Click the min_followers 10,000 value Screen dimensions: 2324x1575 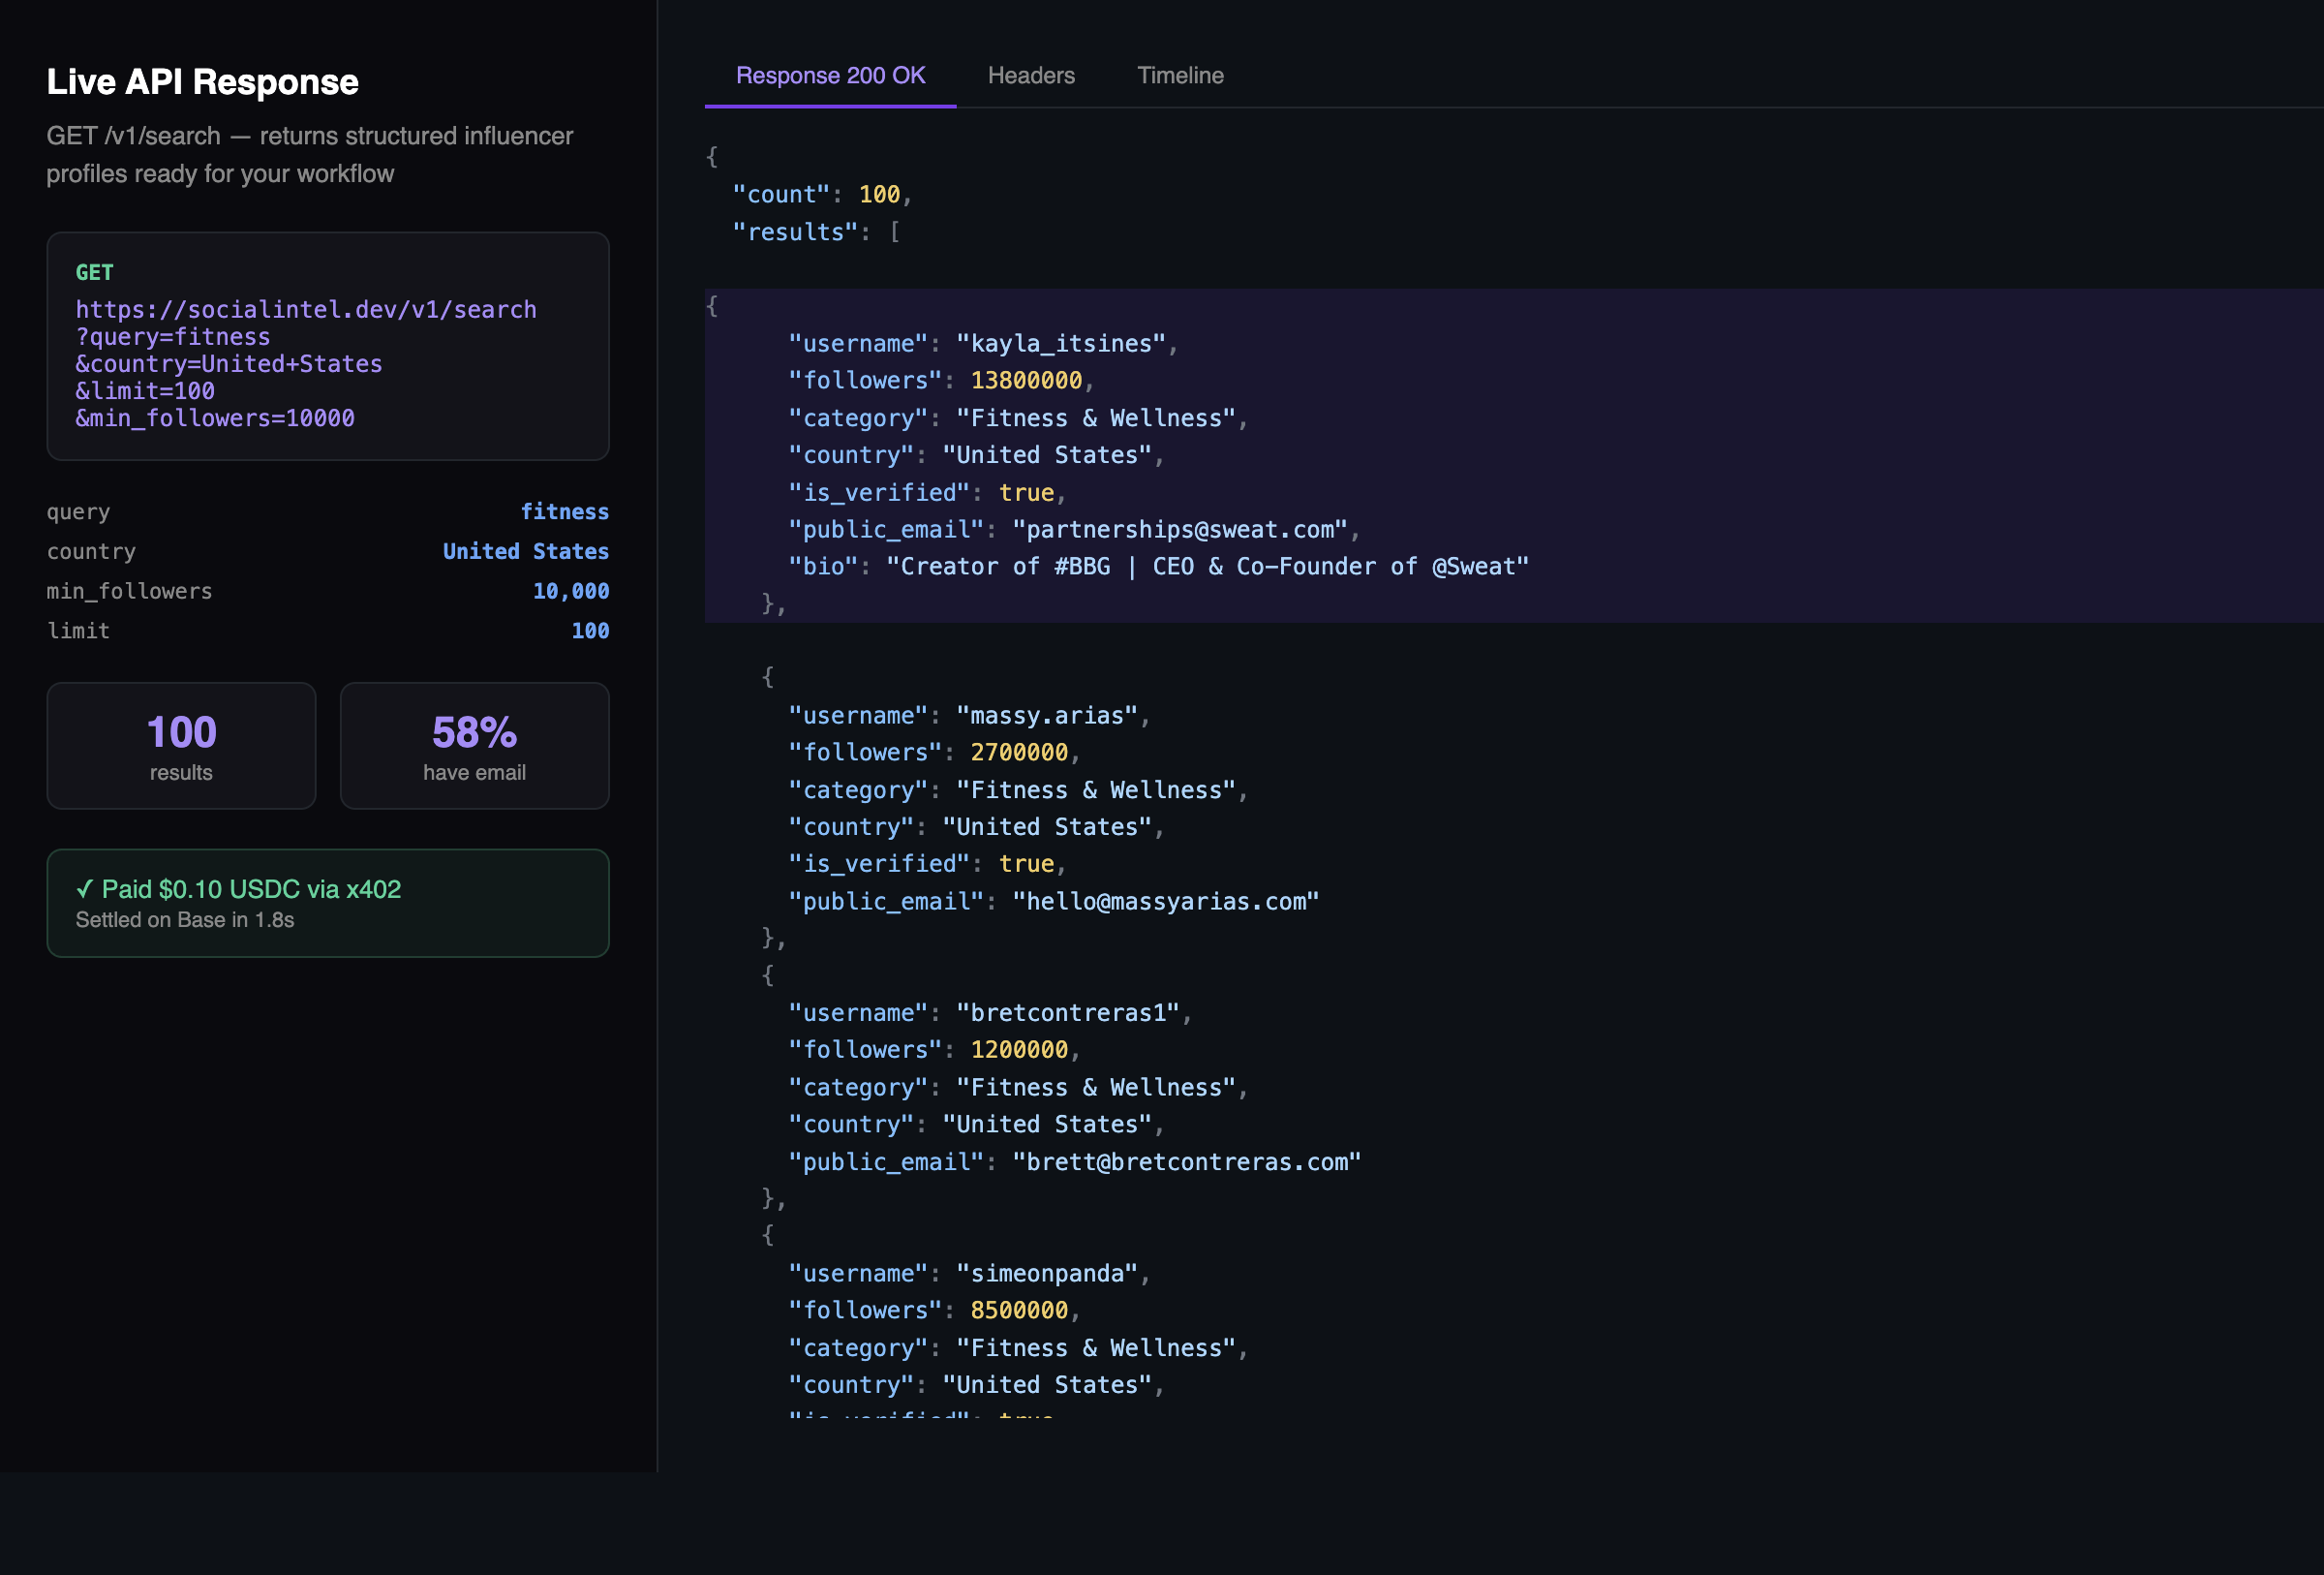pos(570,590)
